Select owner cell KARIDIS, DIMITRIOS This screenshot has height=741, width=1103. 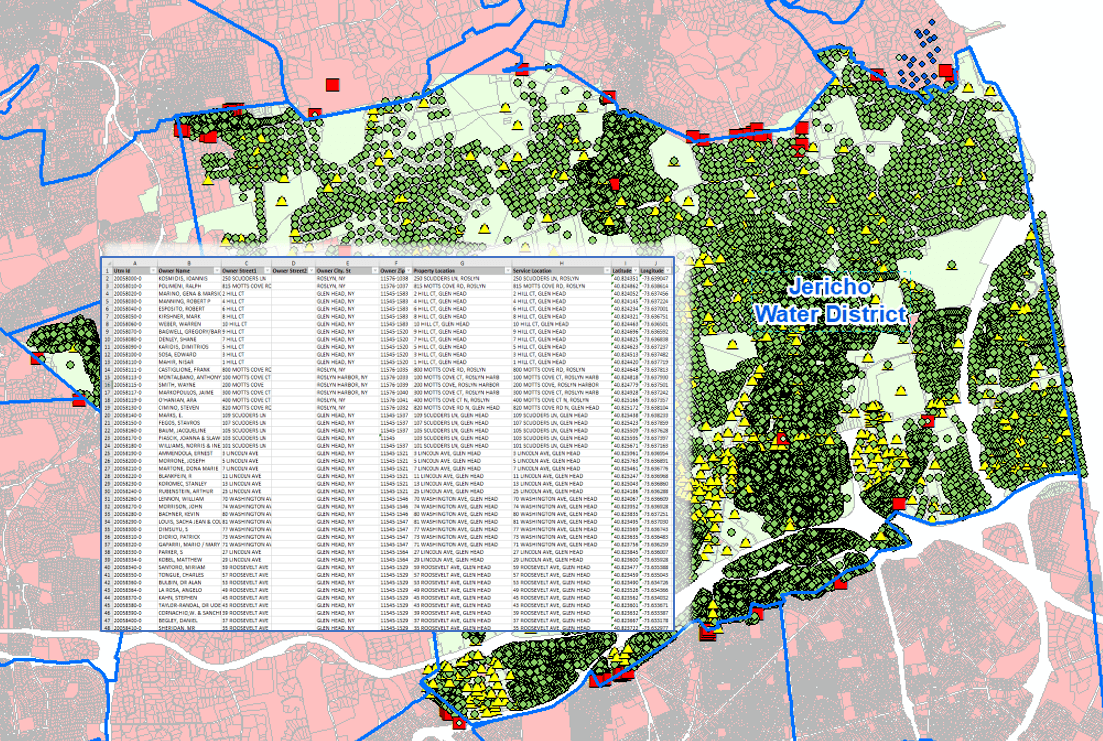point(189,347)
